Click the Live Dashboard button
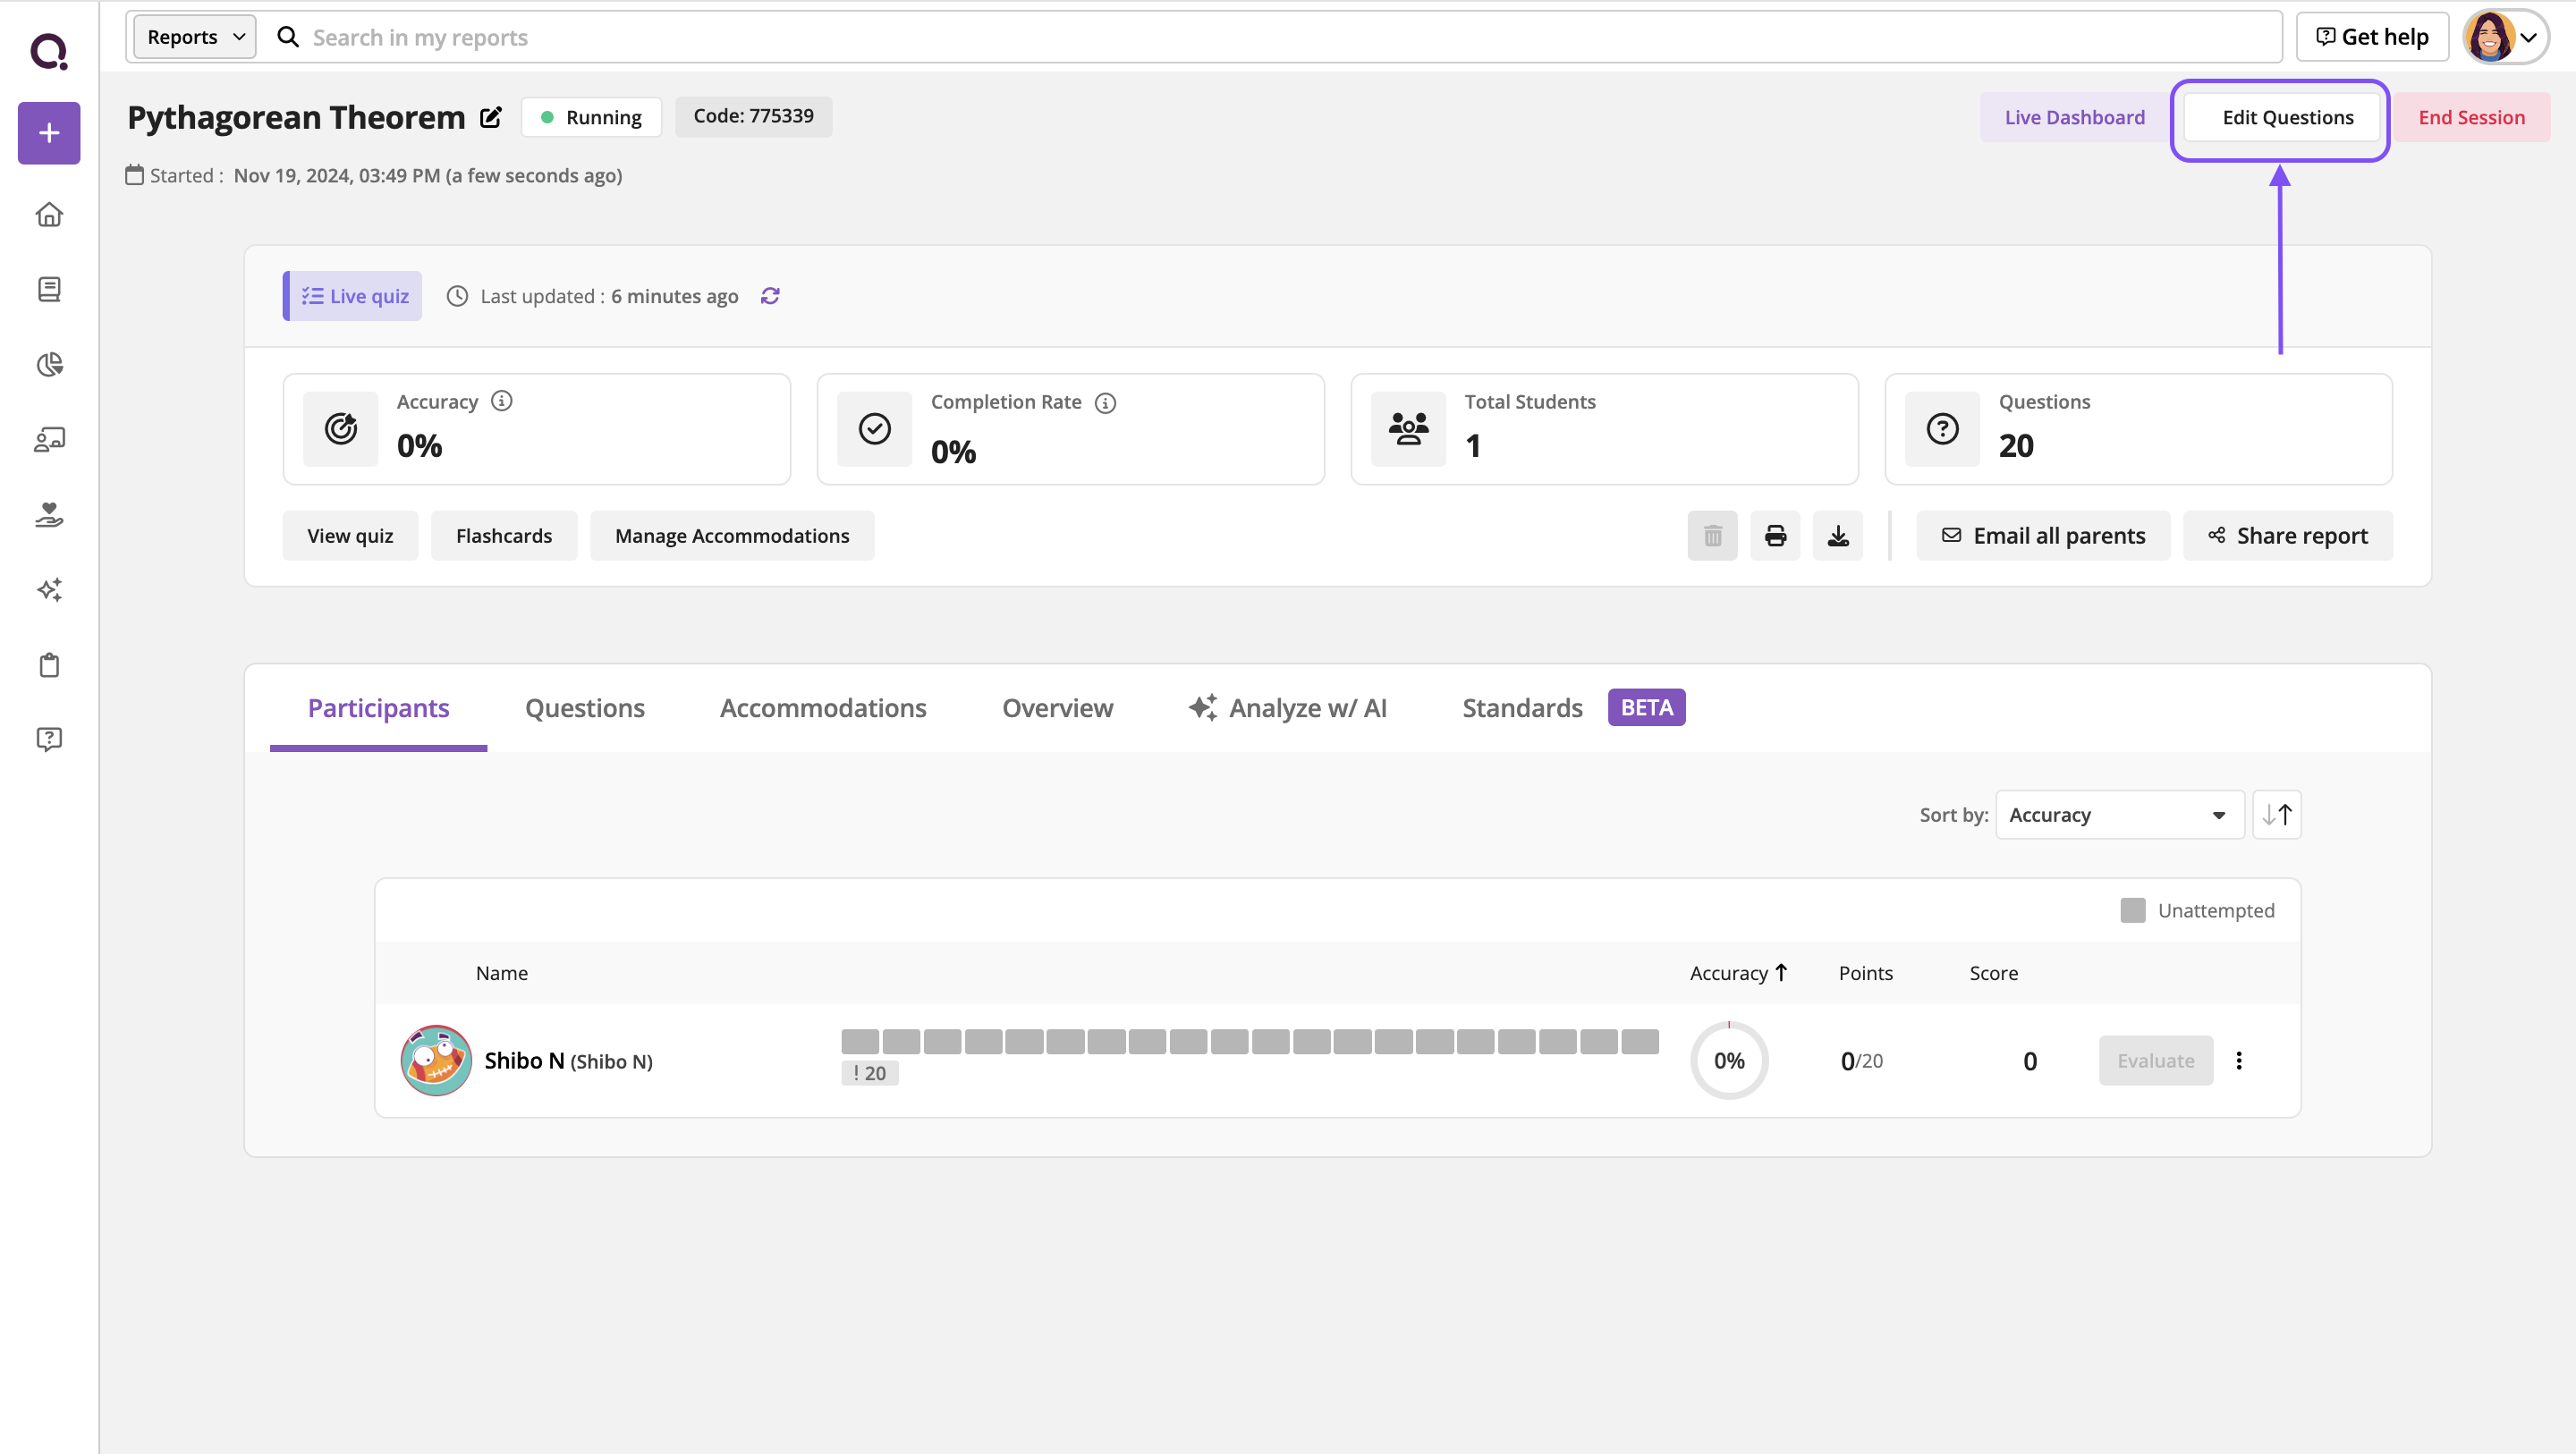Screen dimensions: 2576x1454 [2075, 117]
